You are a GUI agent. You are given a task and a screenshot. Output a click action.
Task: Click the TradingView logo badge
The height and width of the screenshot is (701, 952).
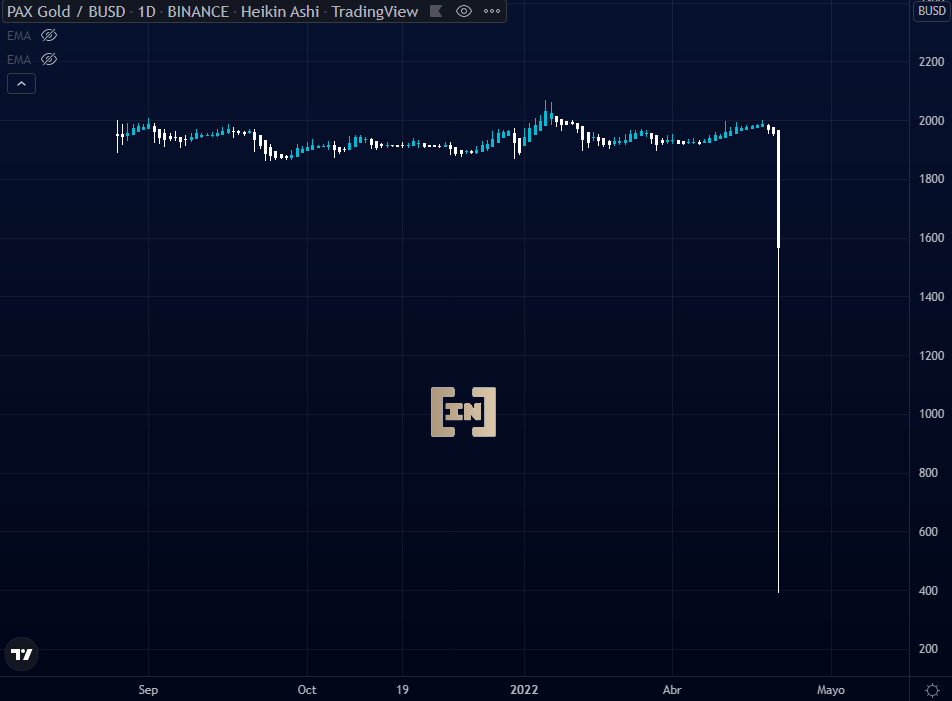[x=22, y=654]
